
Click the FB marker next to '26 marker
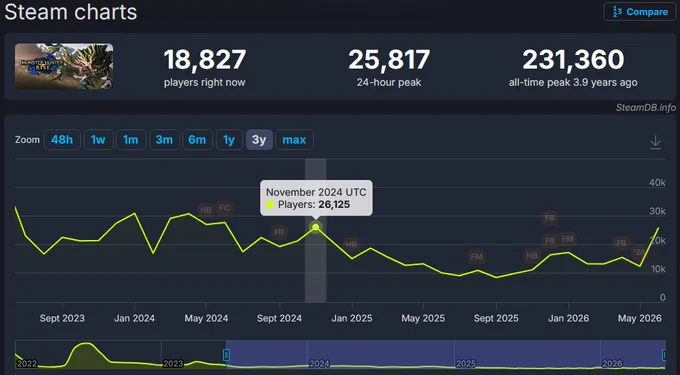(621, 243)
